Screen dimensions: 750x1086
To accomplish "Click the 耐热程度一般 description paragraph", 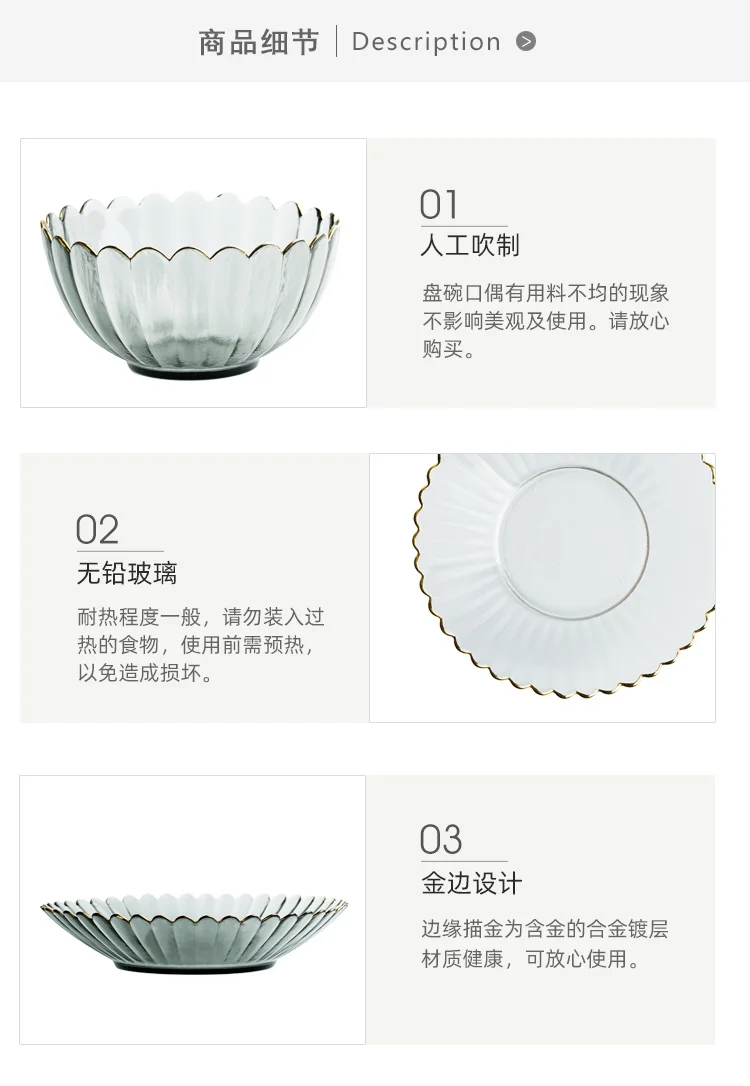I will coord(201,645).
